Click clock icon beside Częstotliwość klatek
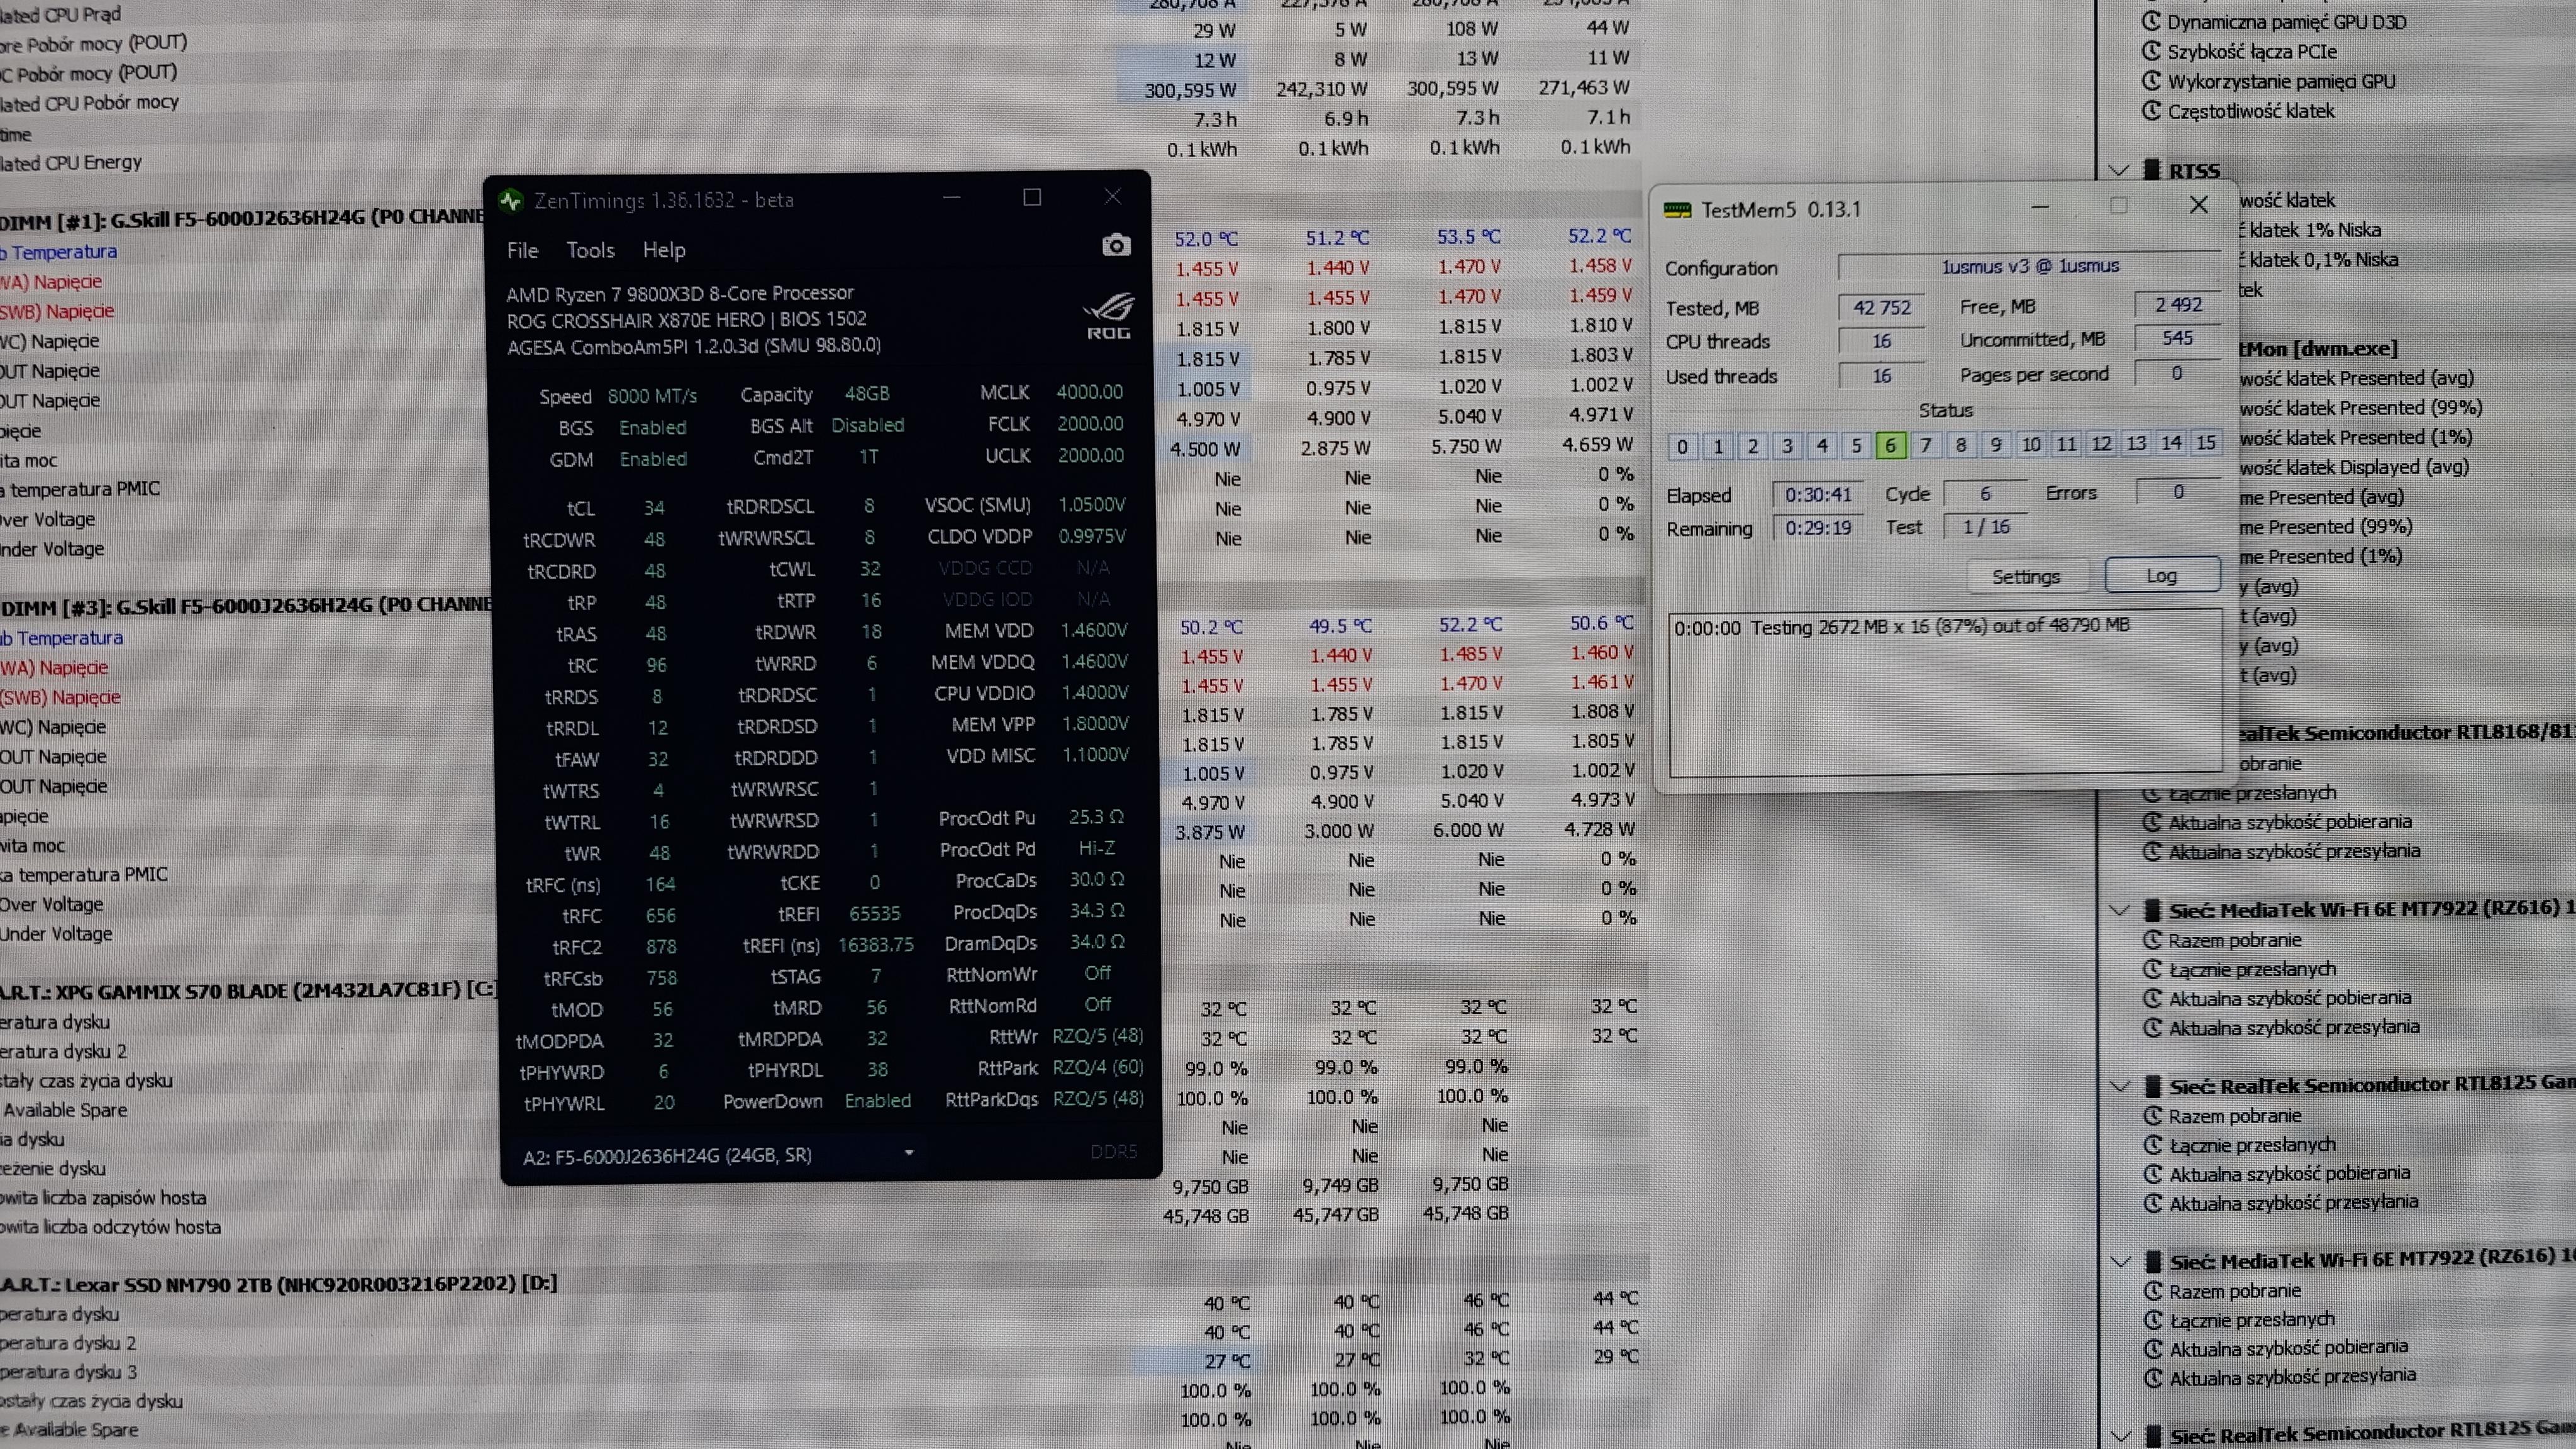The image size is (2576, 1449). [2152, 111]
